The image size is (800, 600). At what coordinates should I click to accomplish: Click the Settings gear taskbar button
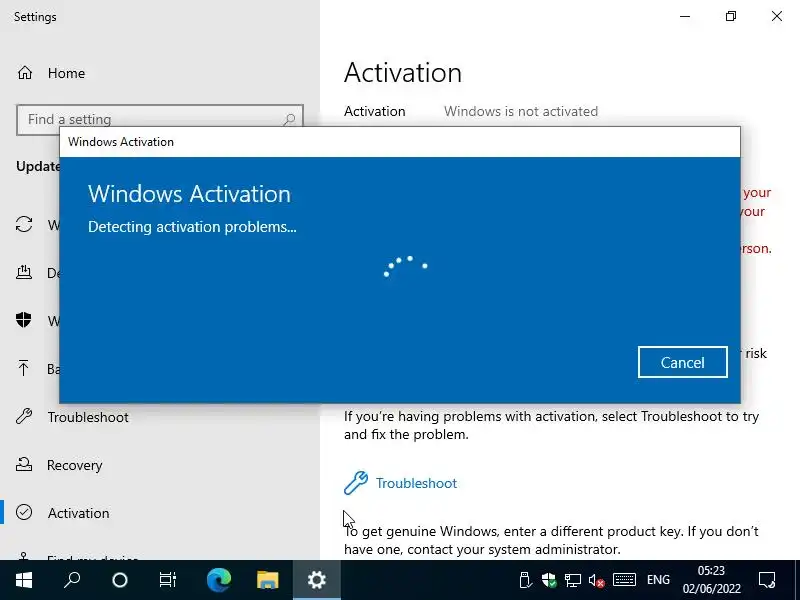click(x=316, y=580)
